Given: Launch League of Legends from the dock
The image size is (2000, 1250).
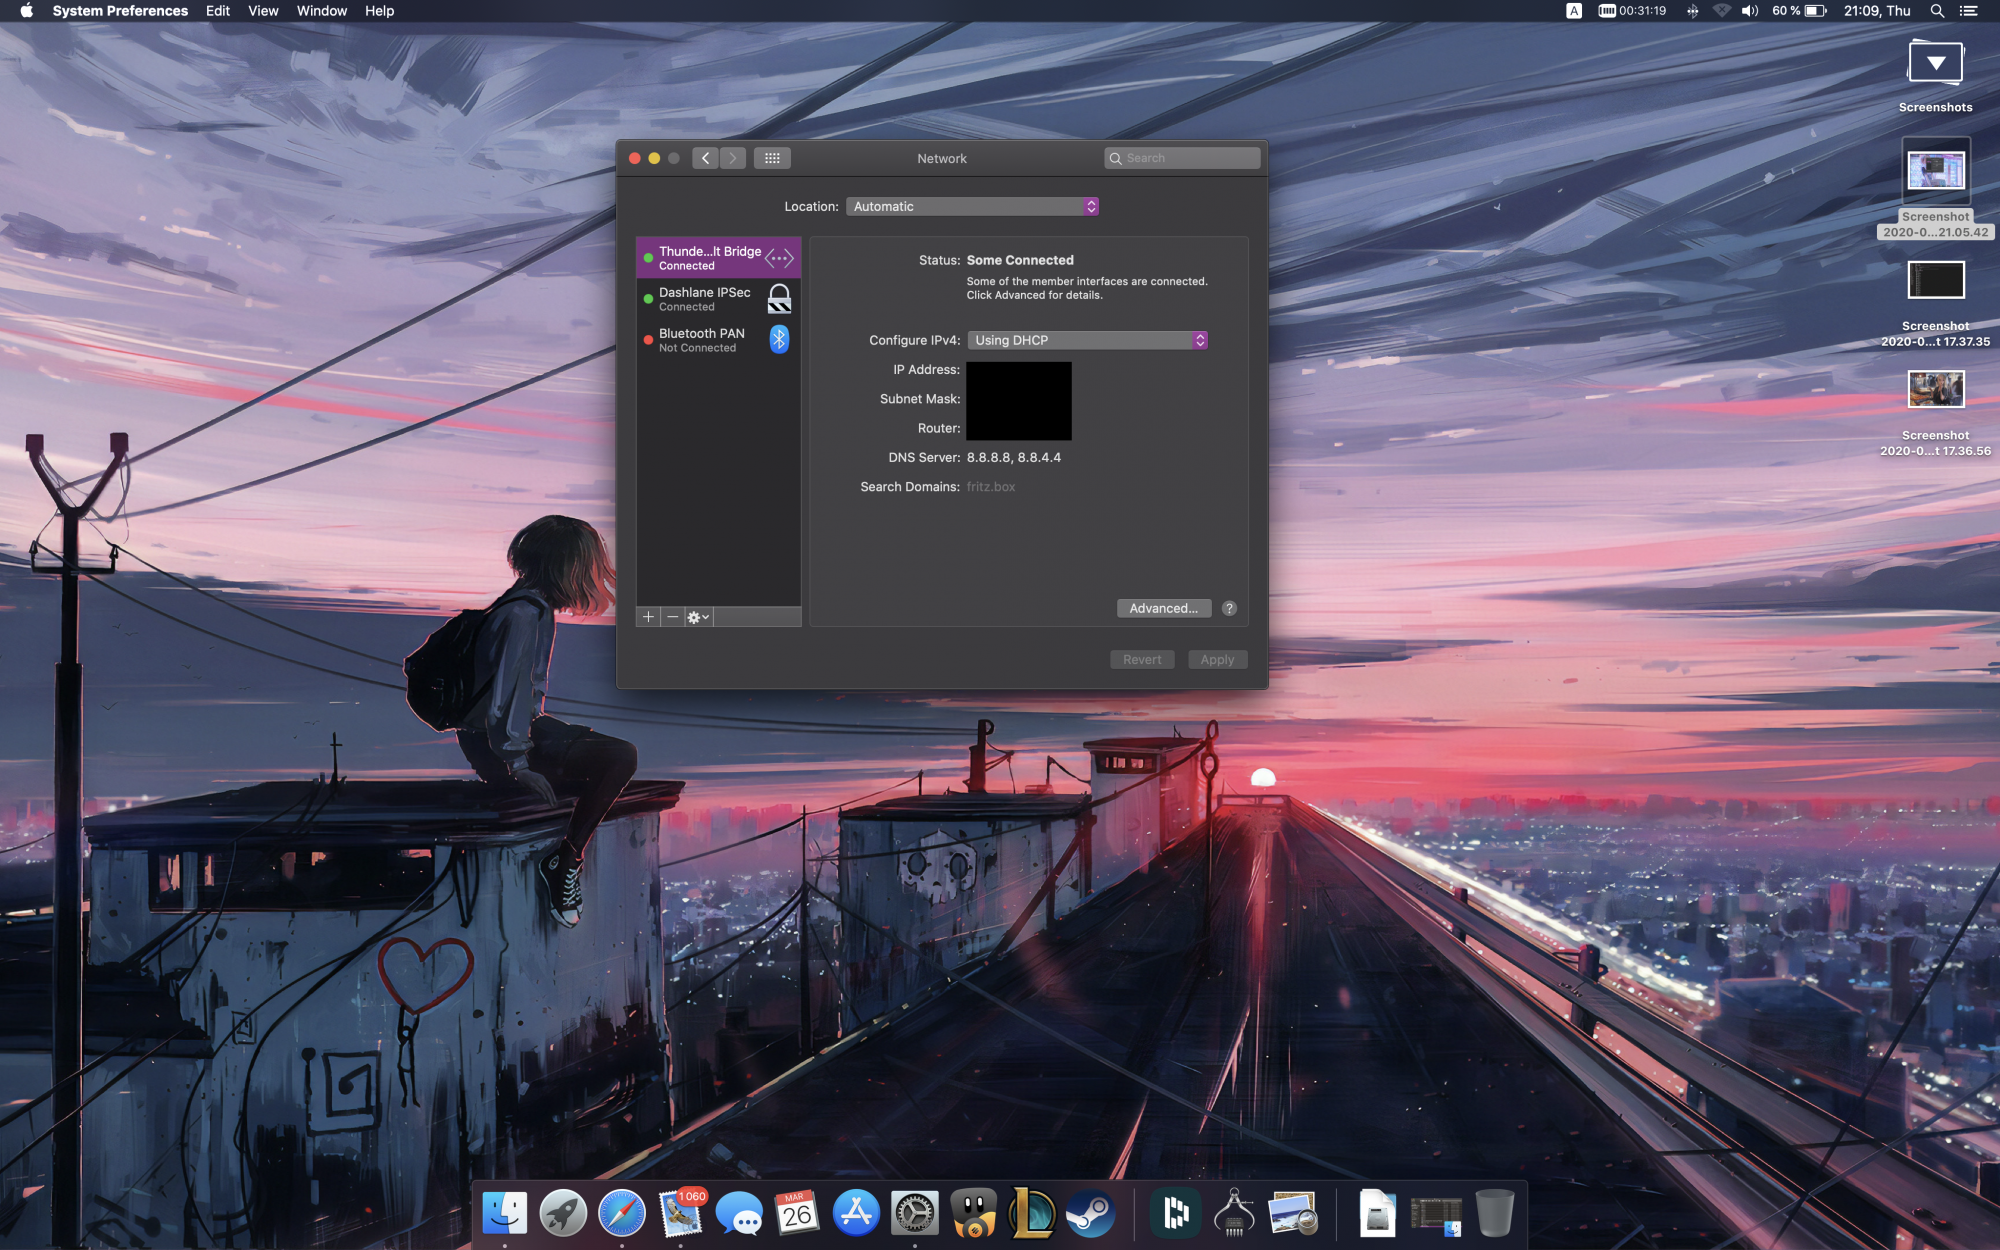Looking at the screenshot, I should coord(1031,1213).
